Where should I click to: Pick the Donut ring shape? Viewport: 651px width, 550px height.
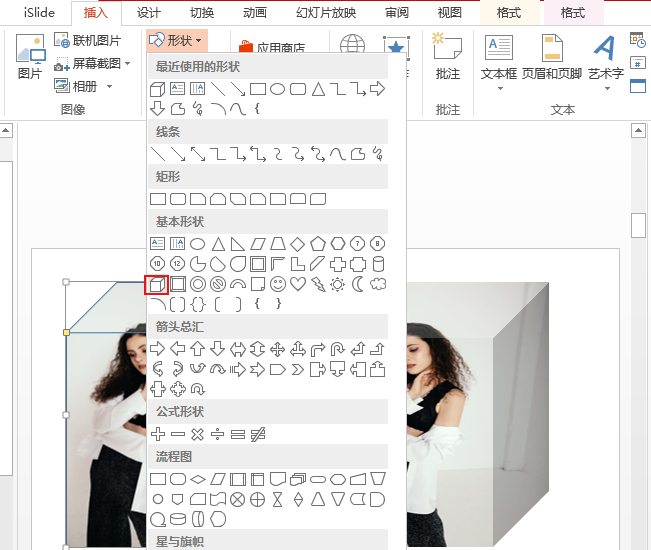point(198,284)
